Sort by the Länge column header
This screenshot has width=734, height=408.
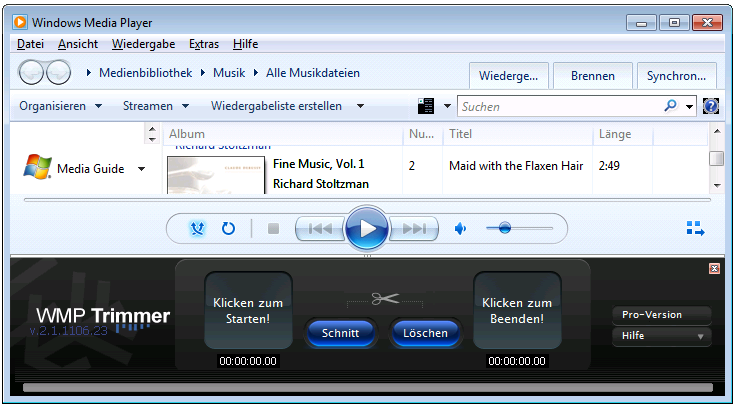(x=623, y=134)
